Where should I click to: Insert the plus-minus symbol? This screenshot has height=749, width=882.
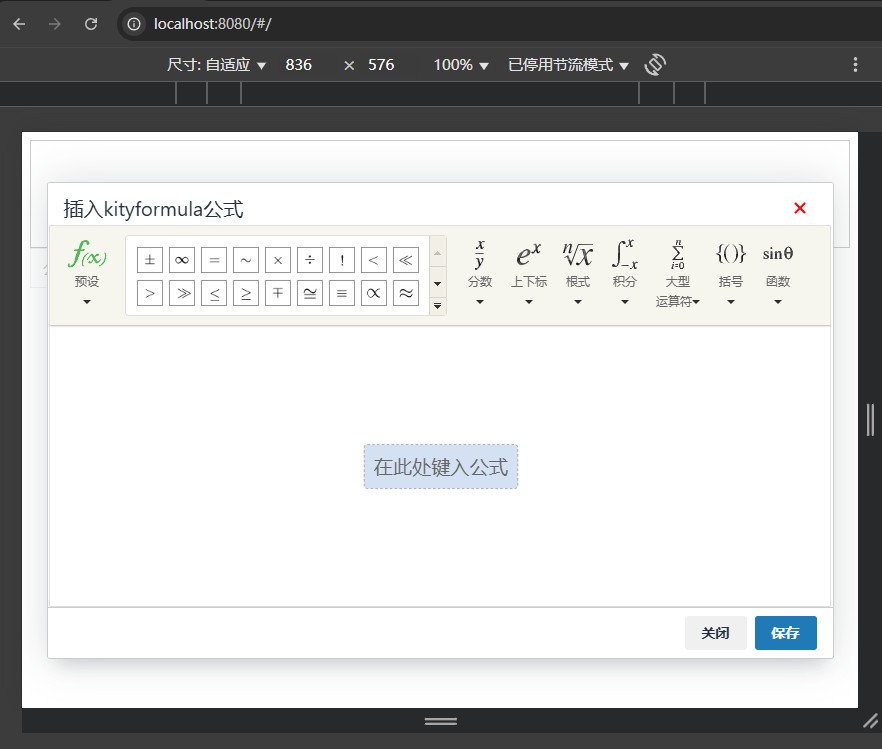click(150, 260)
